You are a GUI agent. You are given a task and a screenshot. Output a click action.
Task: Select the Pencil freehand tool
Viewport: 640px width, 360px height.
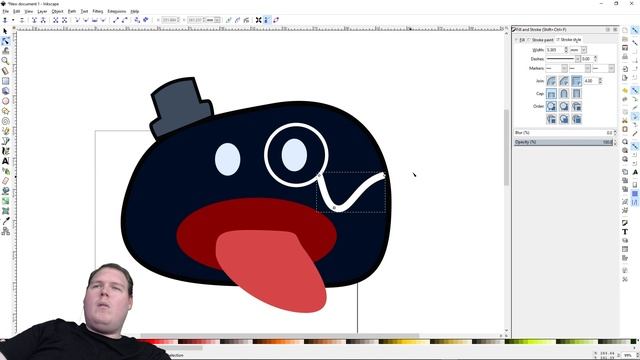(5, 131)
